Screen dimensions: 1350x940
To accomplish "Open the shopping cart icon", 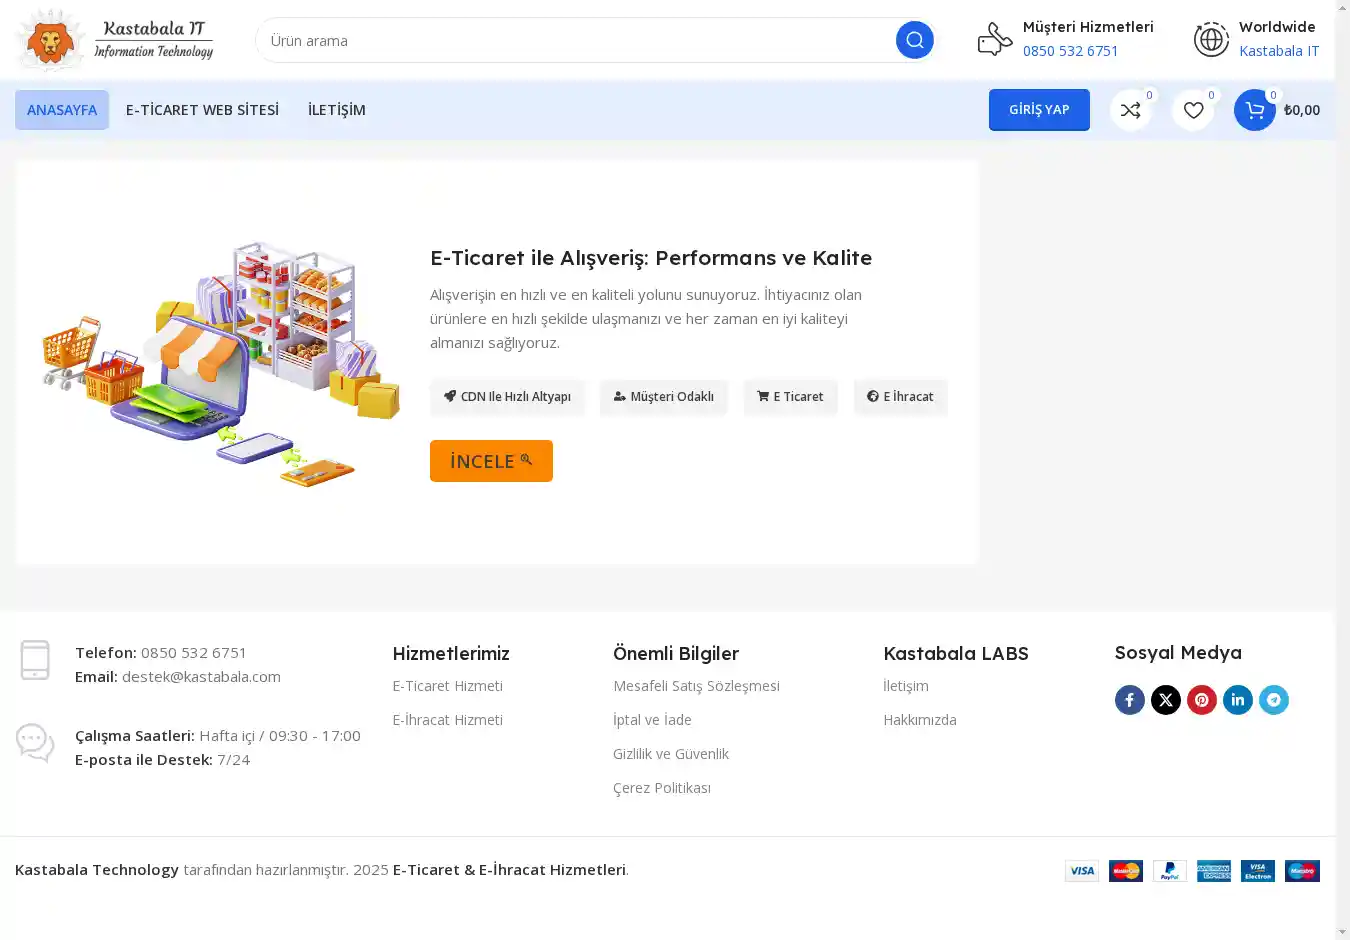I will (1254, 110).
